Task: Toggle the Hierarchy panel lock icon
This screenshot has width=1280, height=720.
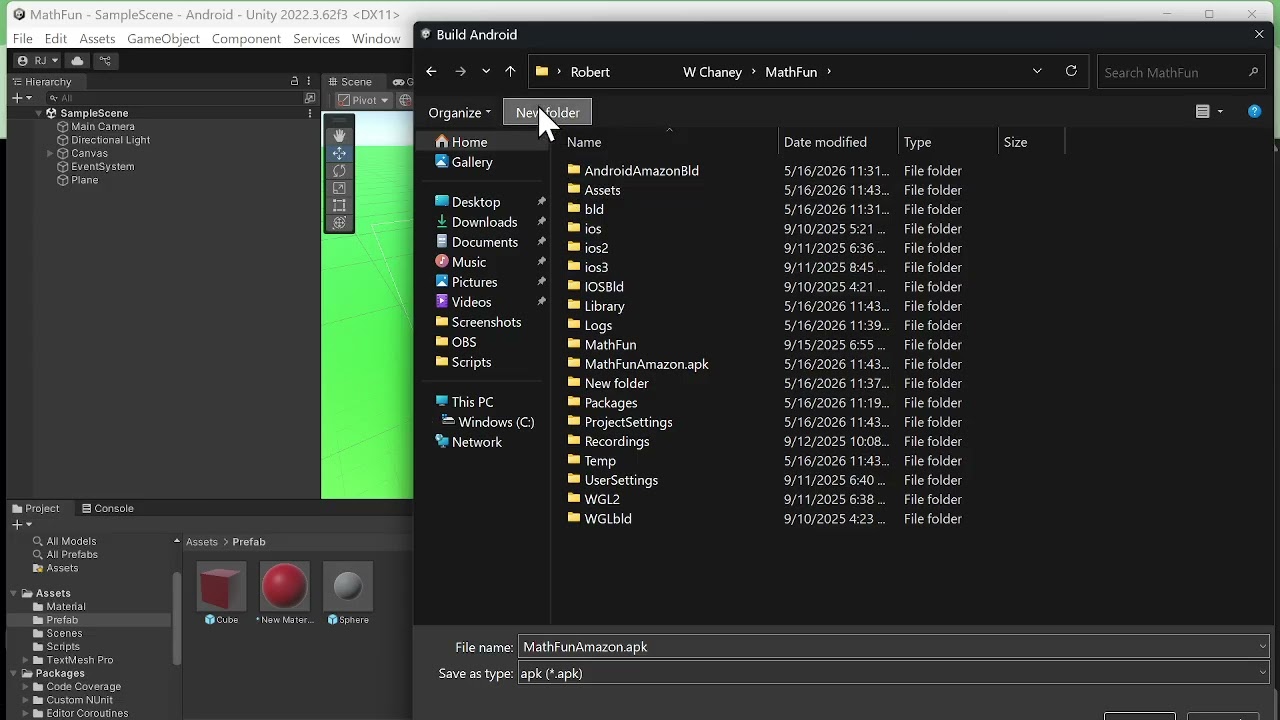Action: (x=294, y=81)
